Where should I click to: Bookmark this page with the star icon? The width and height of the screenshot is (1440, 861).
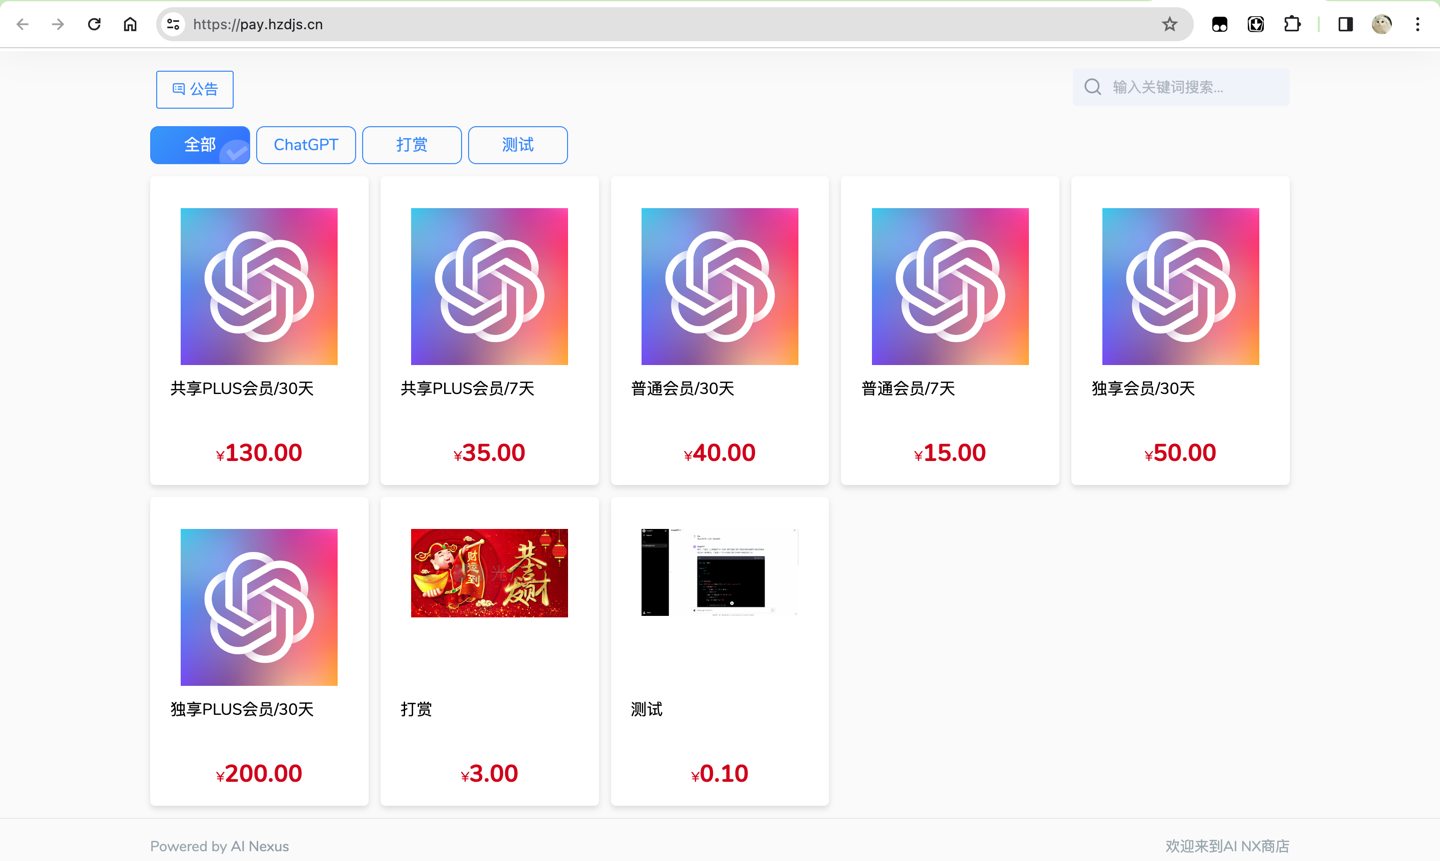1169,24
